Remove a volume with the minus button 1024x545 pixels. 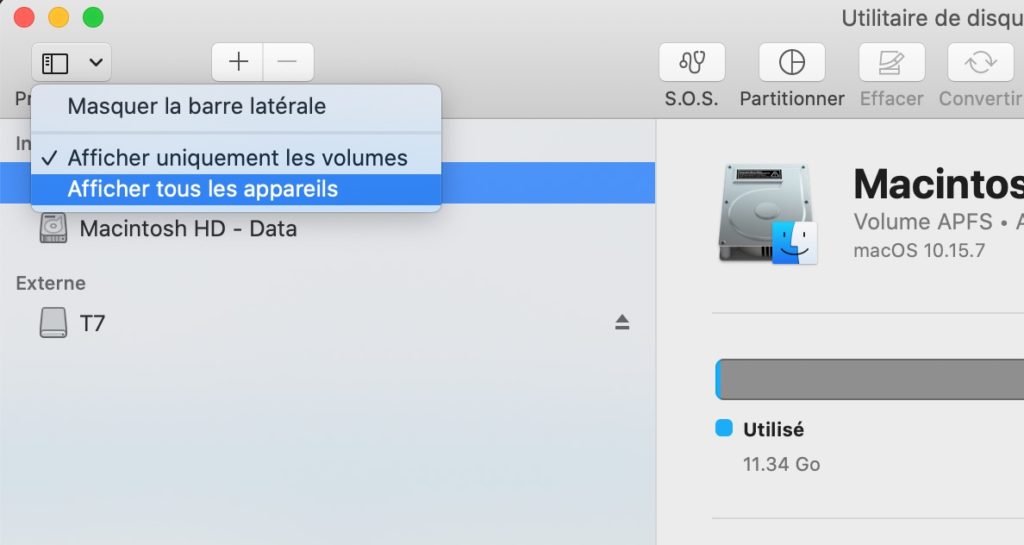pos(288,62)
